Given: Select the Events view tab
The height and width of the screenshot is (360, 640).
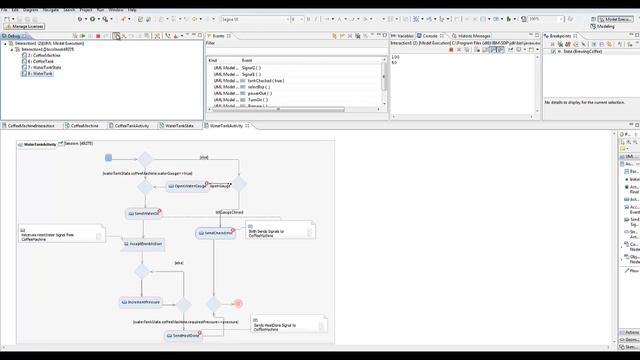Looking at the screenshot, I should 218,36.
